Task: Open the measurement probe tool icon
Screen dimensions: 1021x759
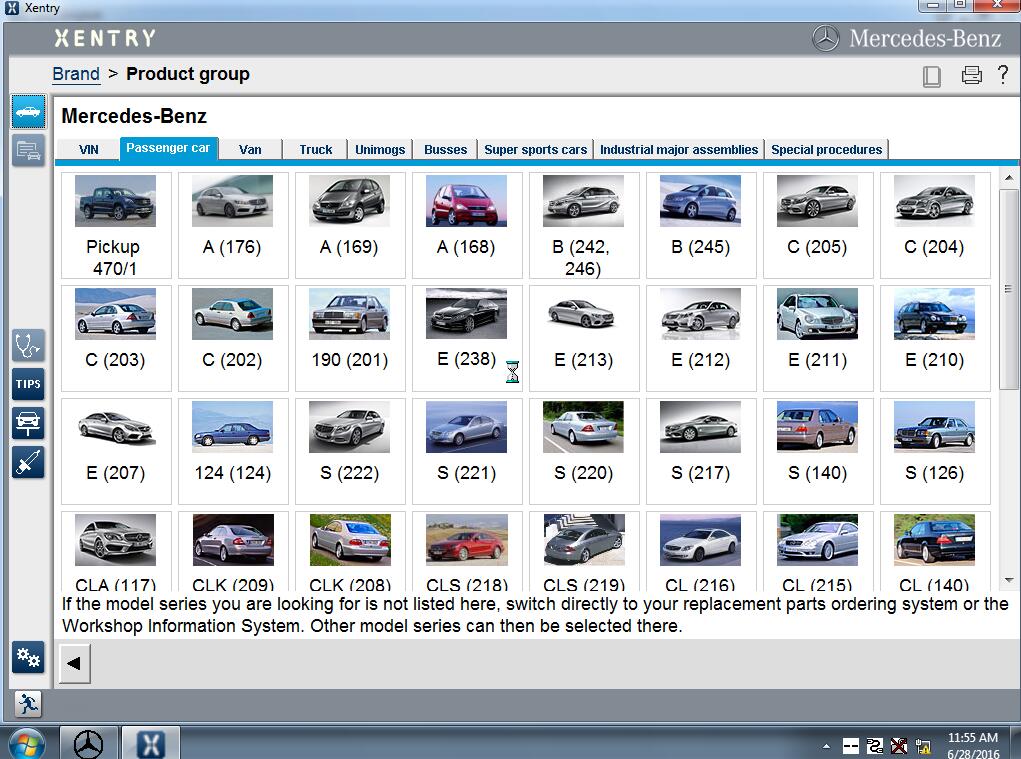Action: click(x=28, y=462)
